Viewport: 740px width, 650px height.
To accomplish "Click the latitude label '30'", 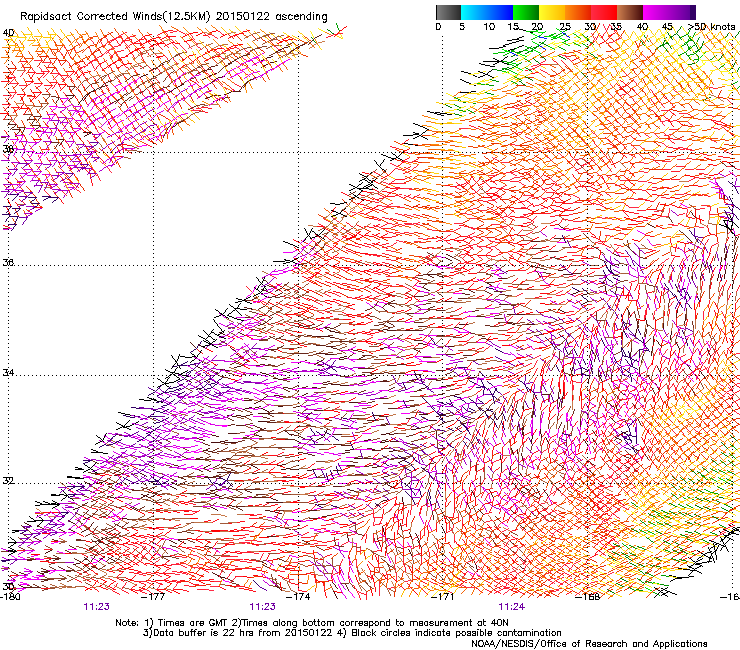I will click(8, 586).
